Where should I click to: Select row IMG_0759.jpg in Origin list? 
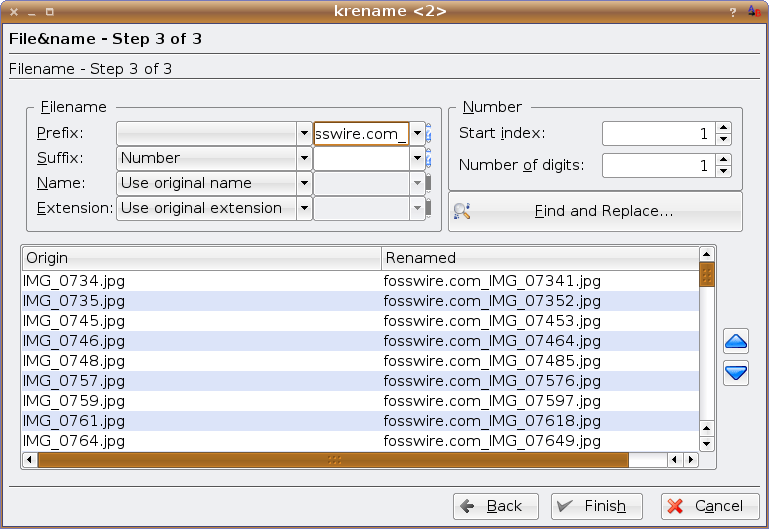(74, 401)
